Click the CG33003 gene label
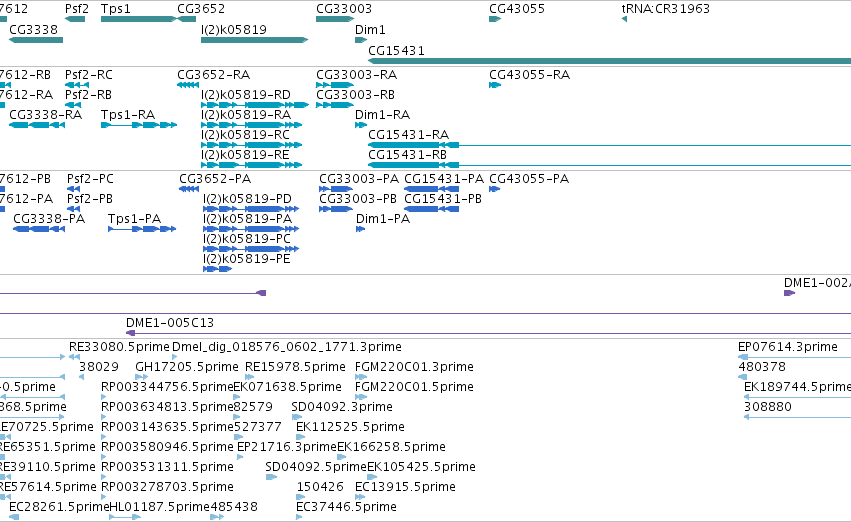This screenshot has height=522, width=851. [x=344, y=9]
